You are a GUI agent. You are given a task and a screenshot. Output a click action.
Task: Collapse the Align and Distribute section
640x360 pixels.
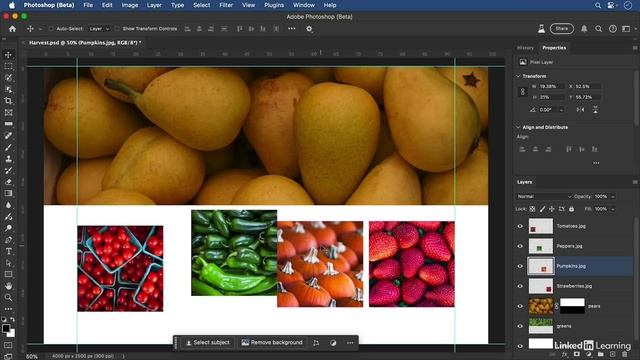tap(518, 127)
